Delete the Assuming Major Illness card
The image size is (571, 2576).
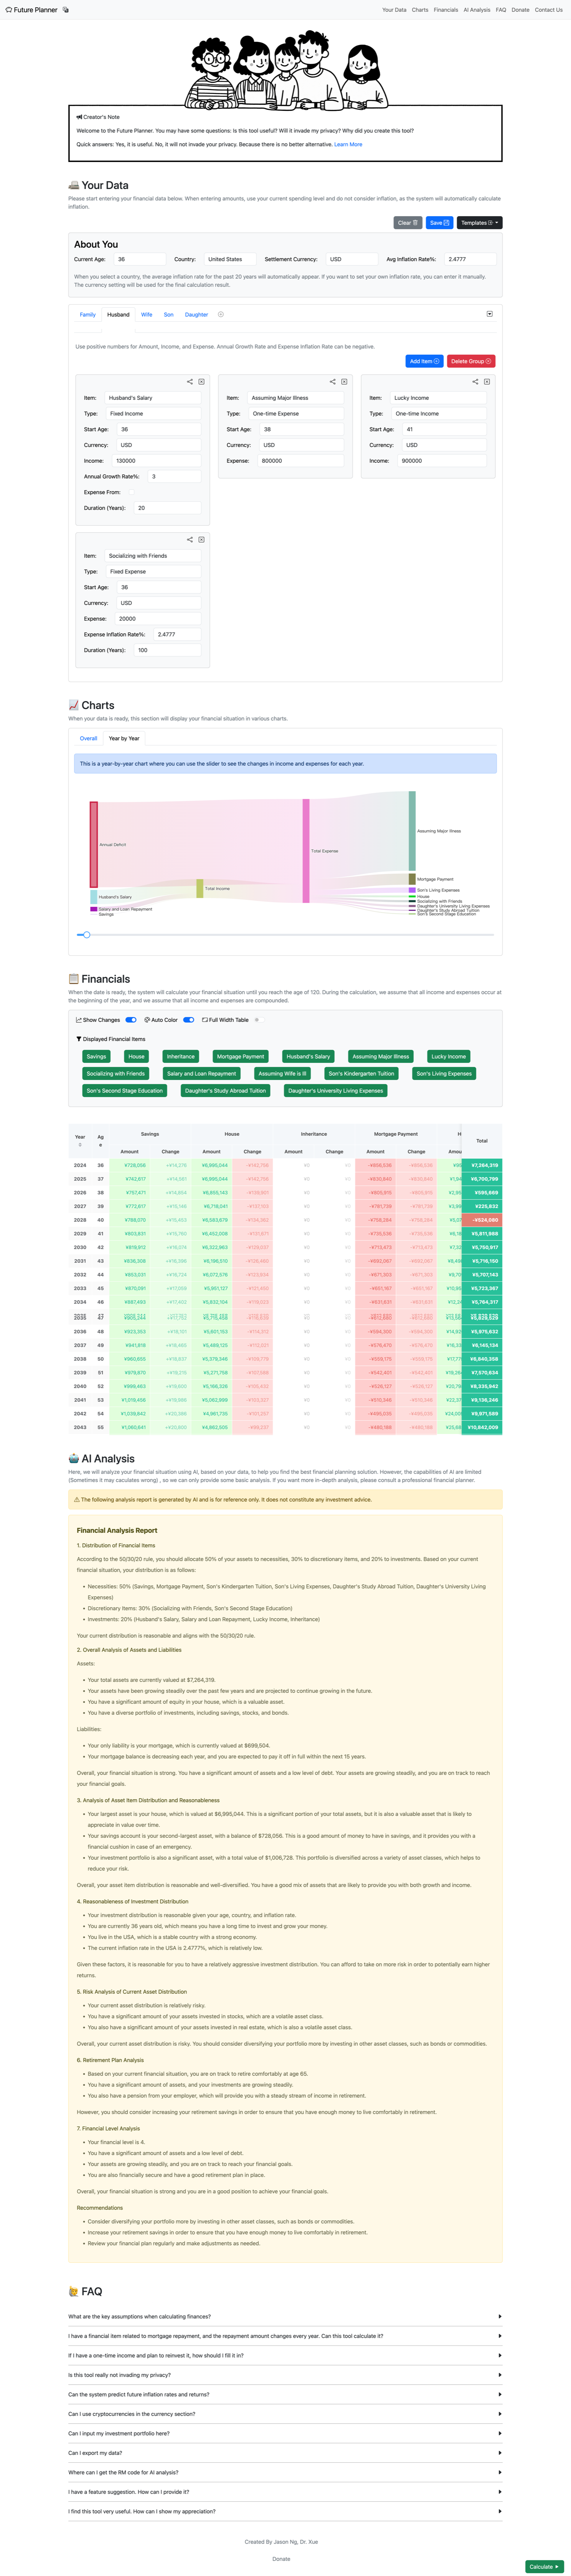(344, 382)
